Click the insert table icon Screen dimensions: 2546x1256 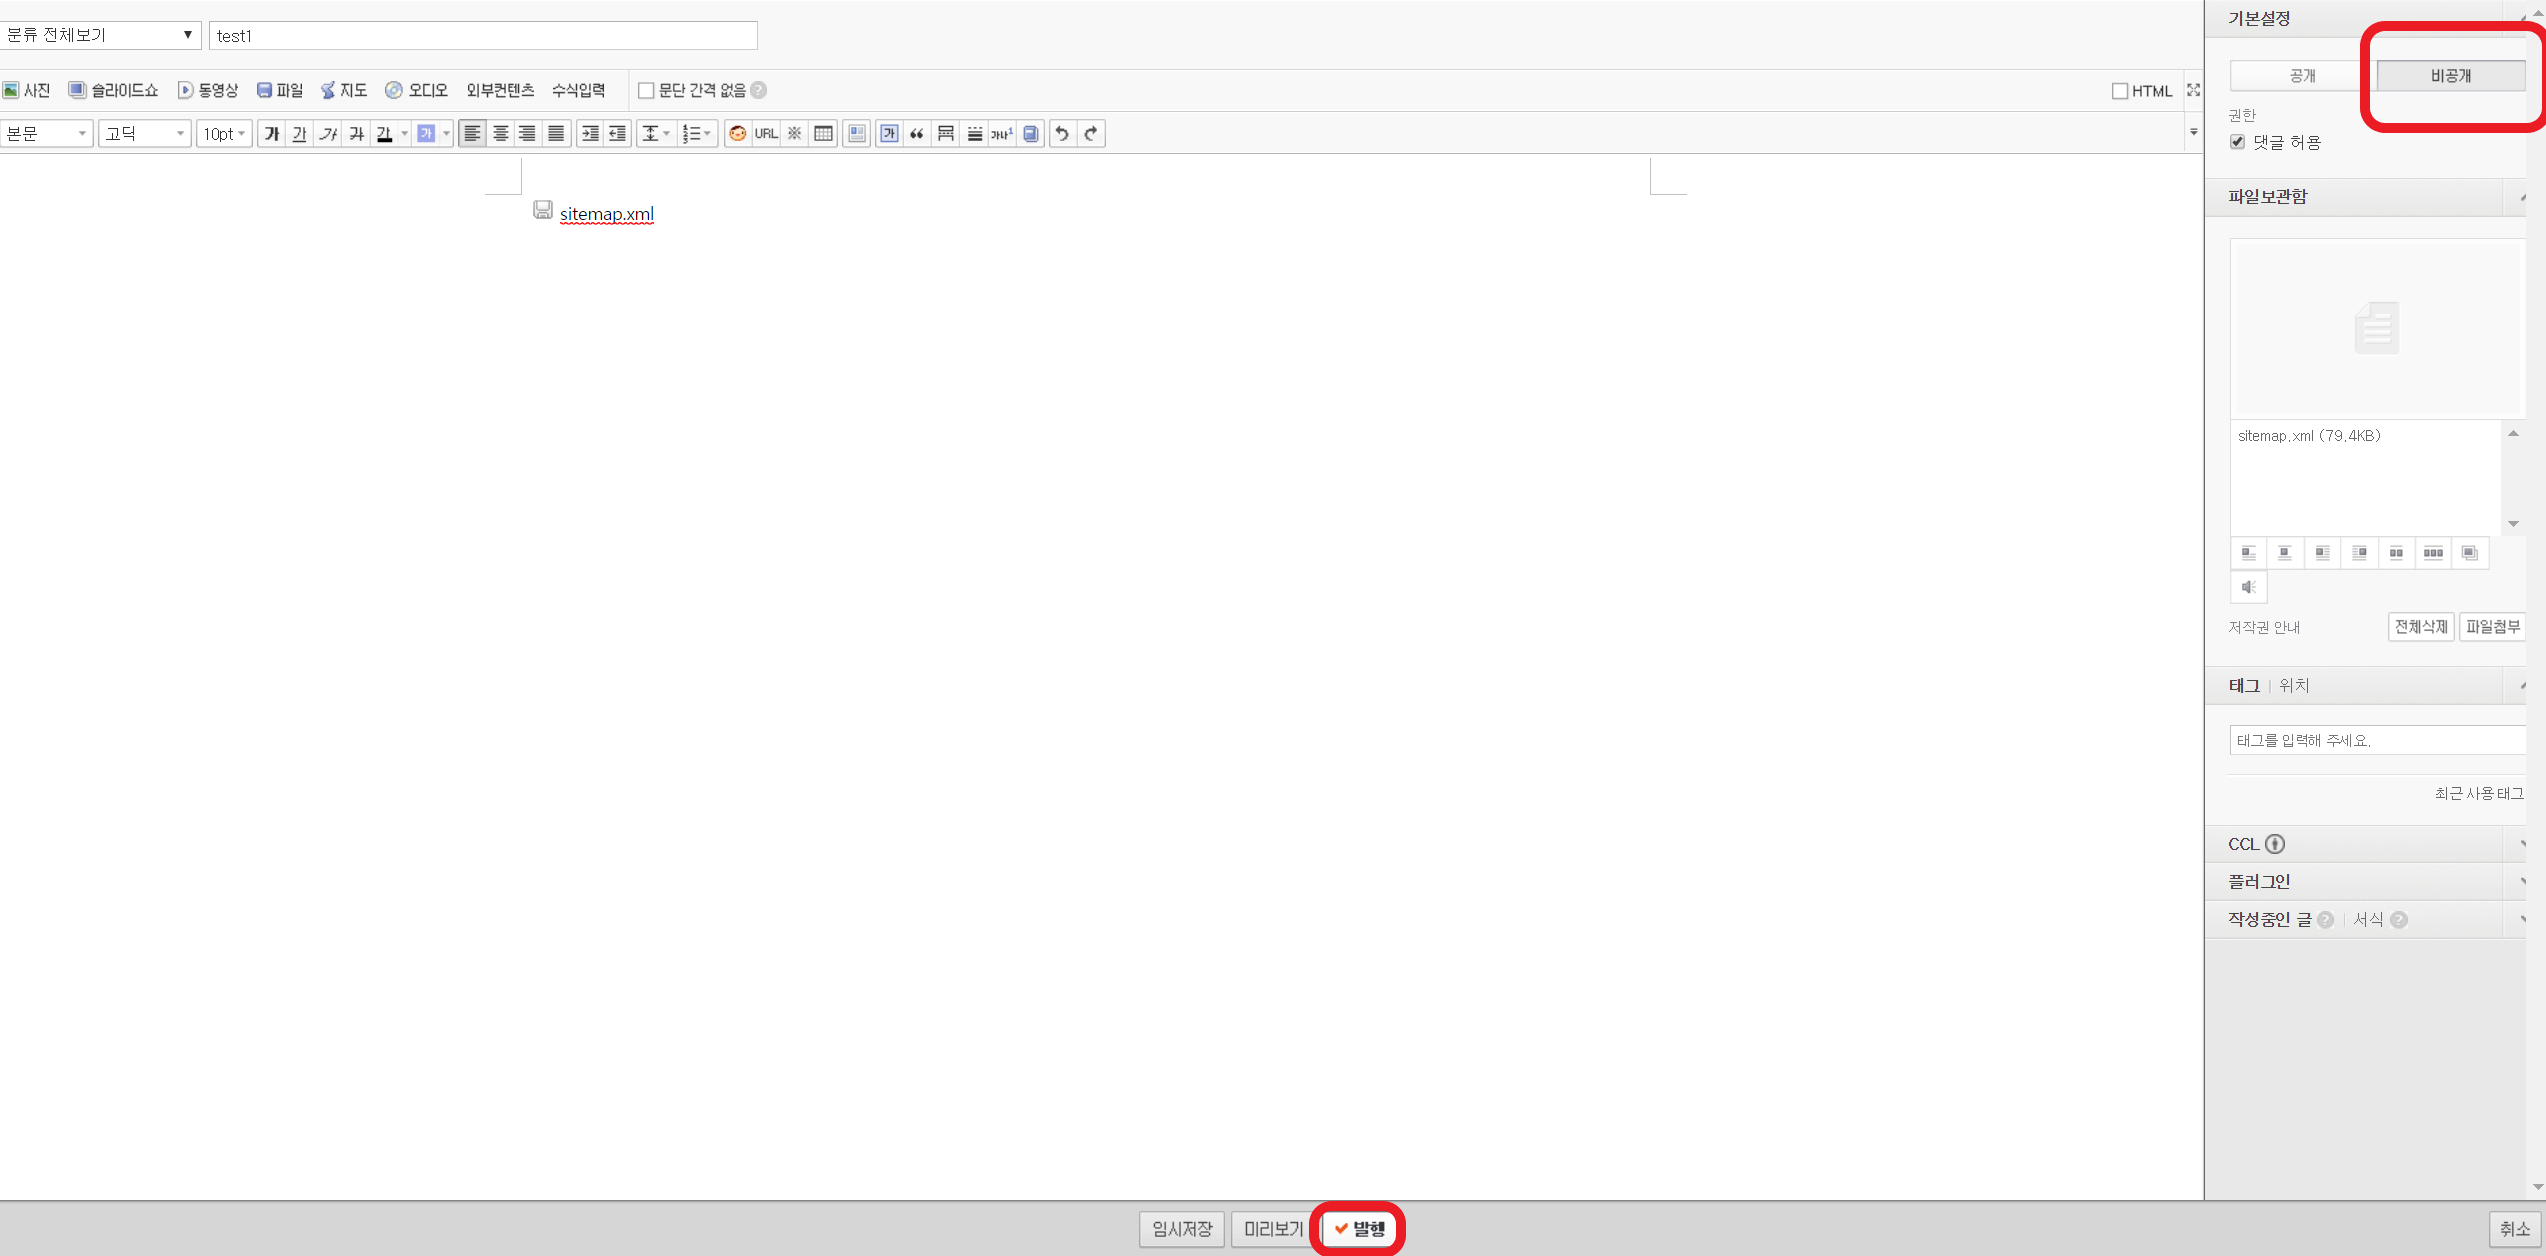(823, 134)
